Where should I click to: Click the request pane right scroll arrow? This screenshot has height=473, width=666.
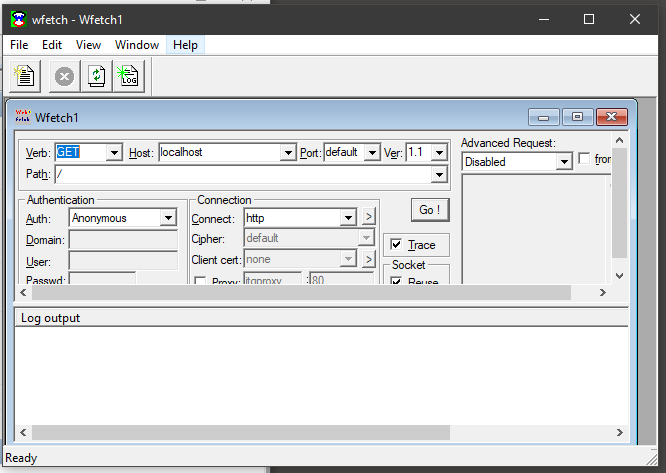tap(602, 292)
